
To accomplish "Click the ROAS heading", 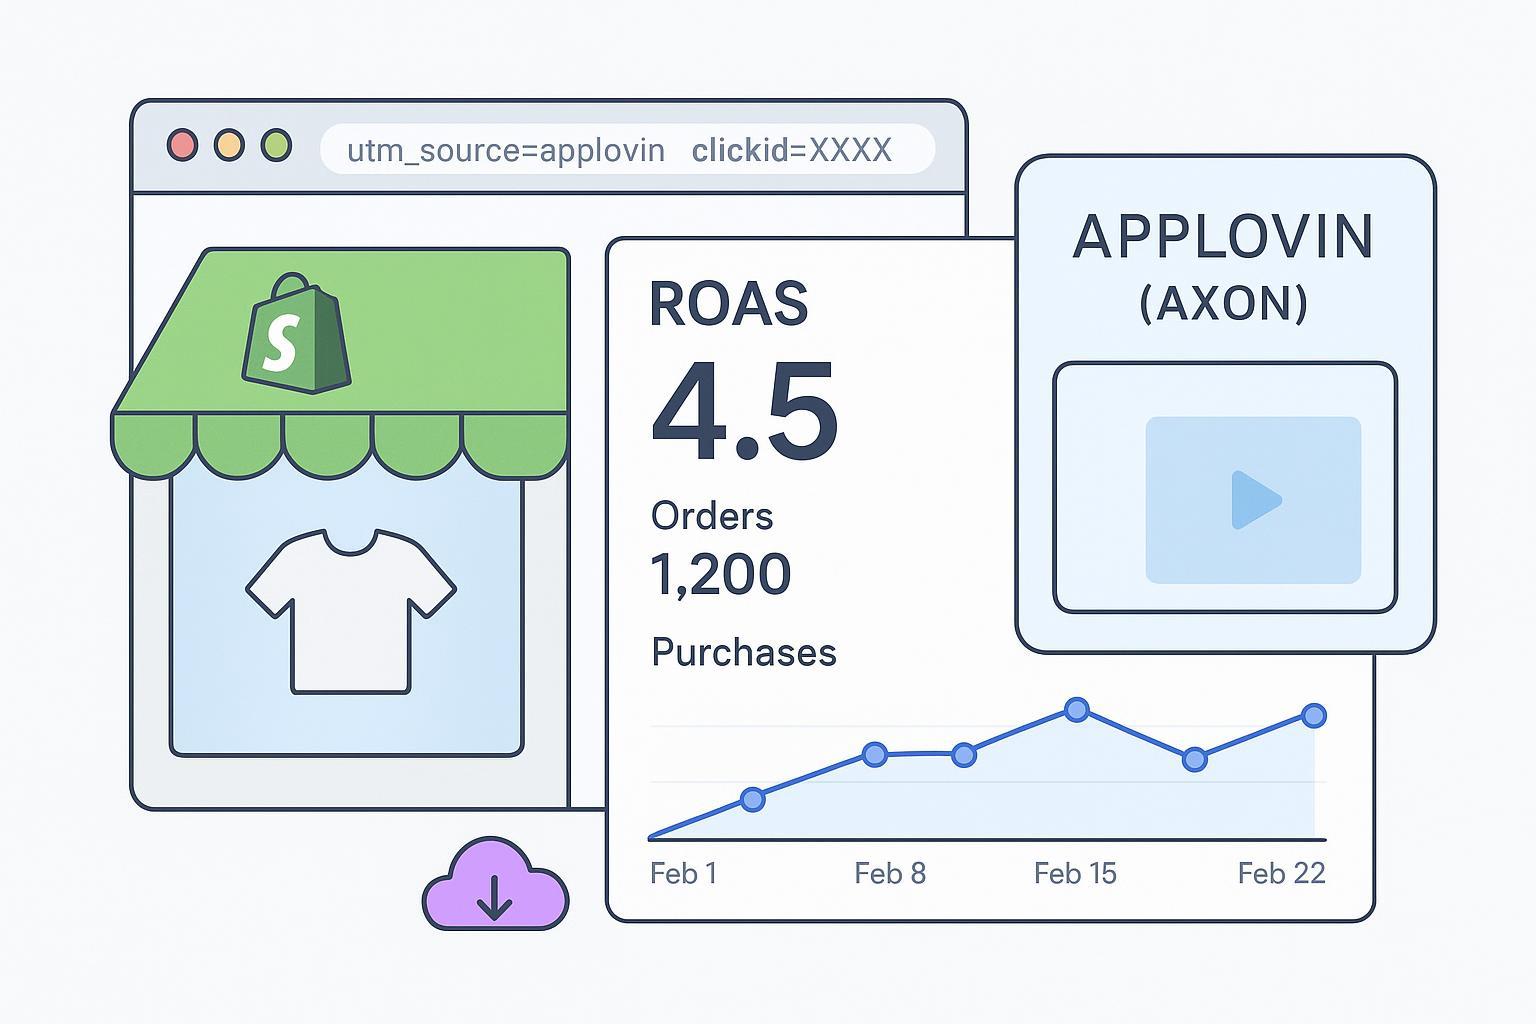I will 729,304.
